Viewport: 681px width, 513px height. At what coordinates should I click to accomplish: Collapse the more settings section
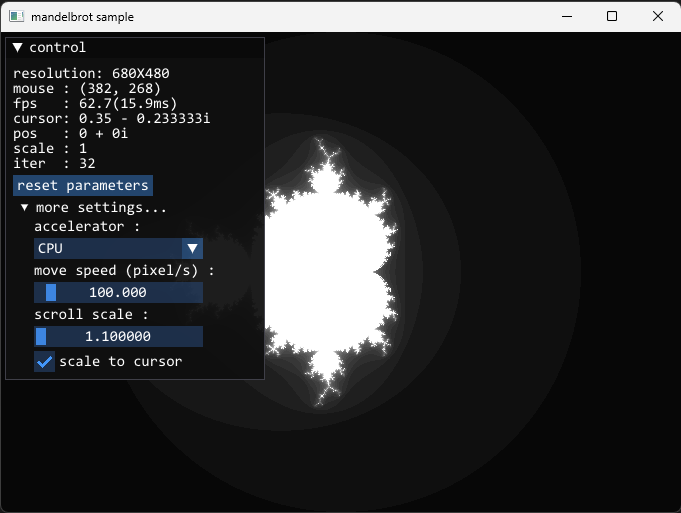coord(25,208)
